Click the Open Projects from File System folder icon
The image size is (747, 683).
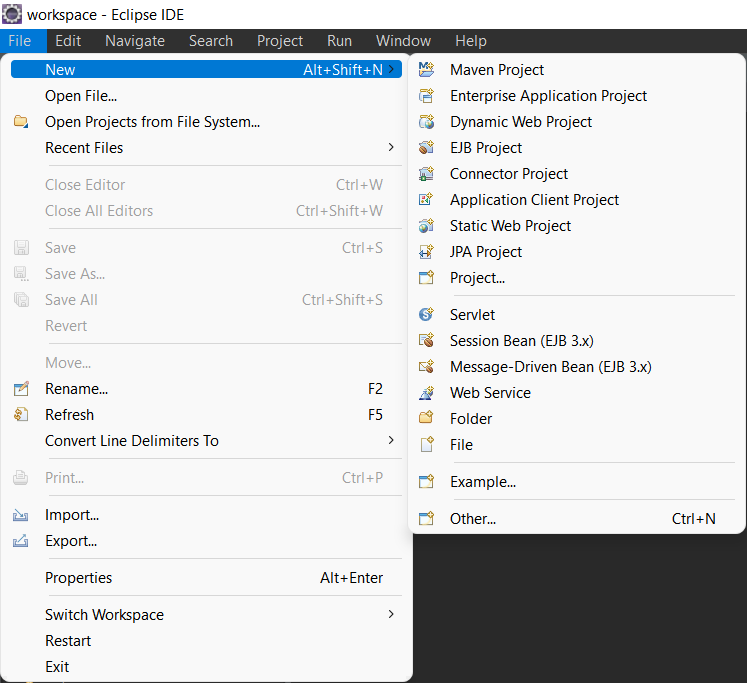20,121
